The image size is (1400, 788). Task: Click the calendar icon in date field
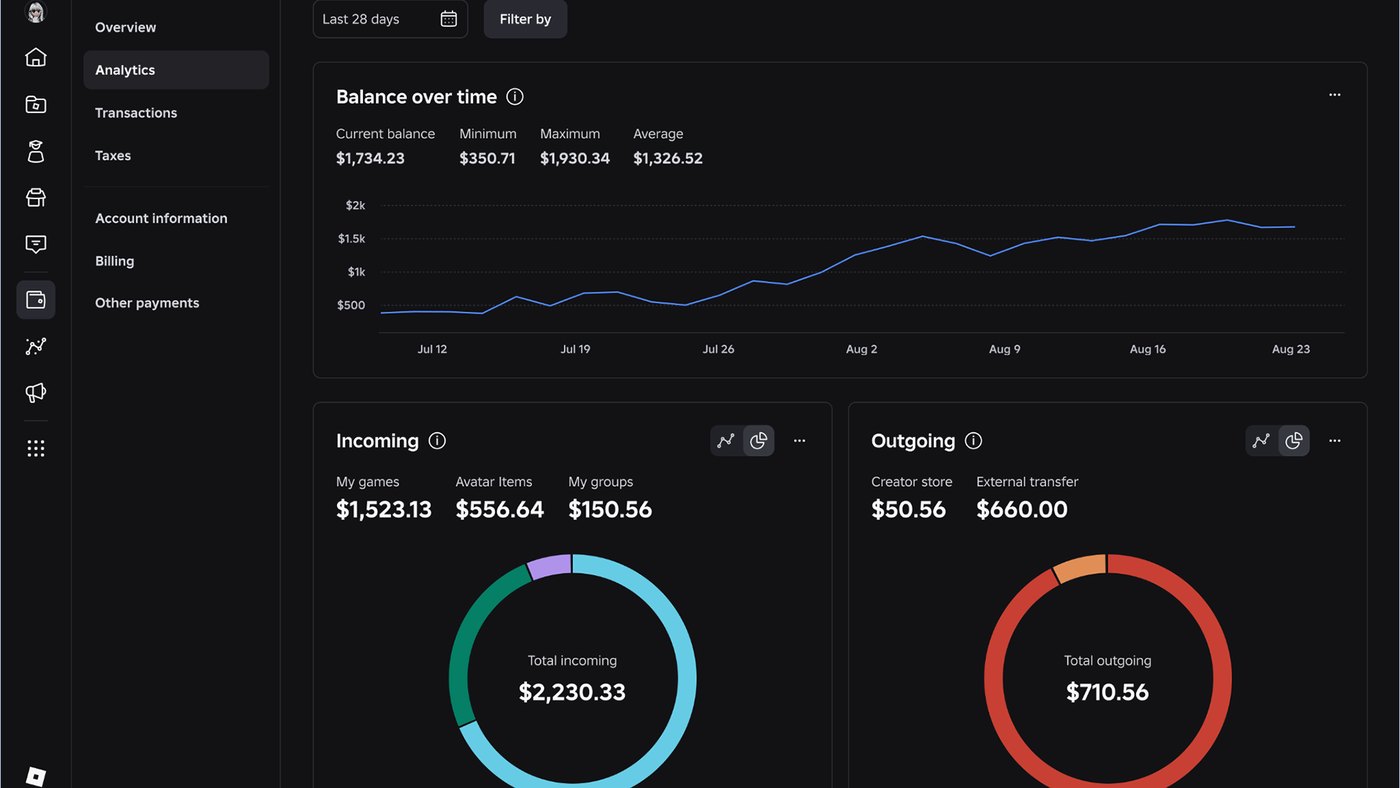click(449, 19)
